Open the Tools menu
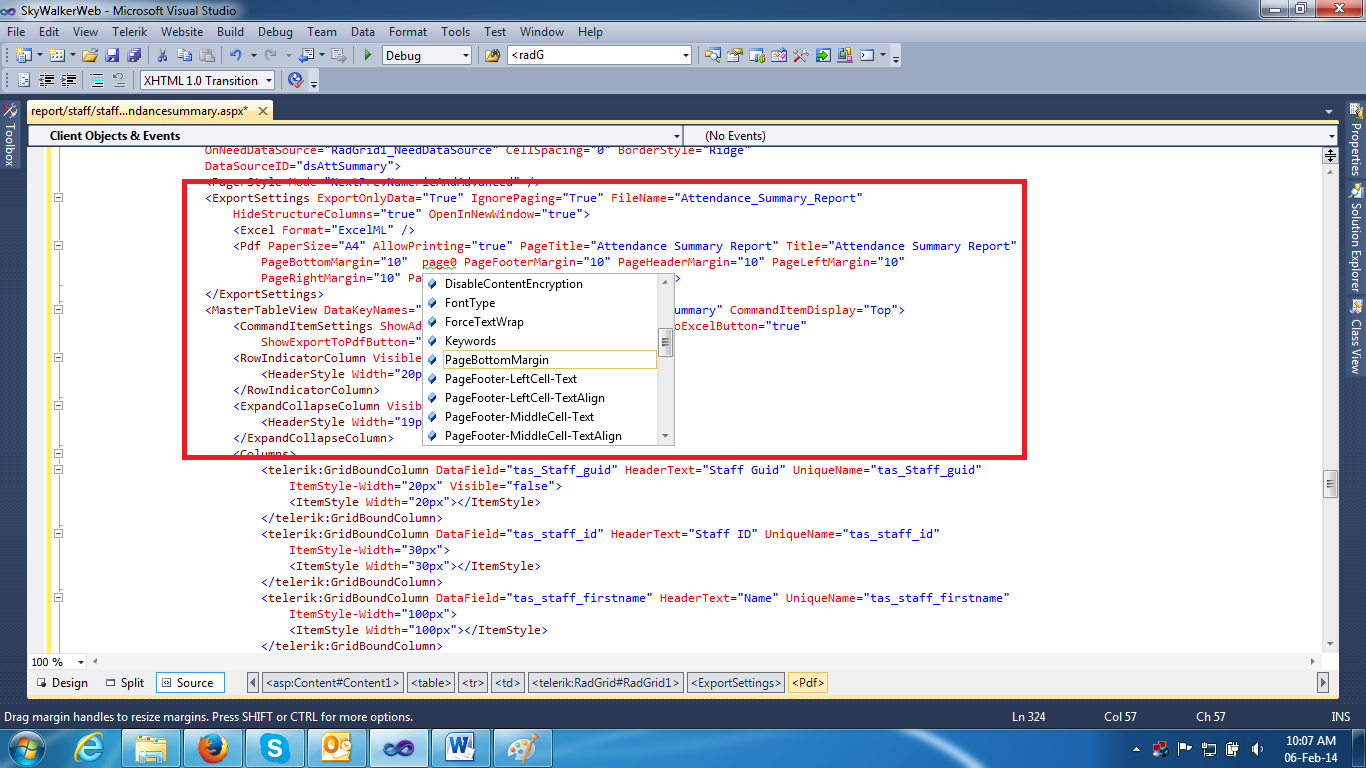 pos(455,32)
